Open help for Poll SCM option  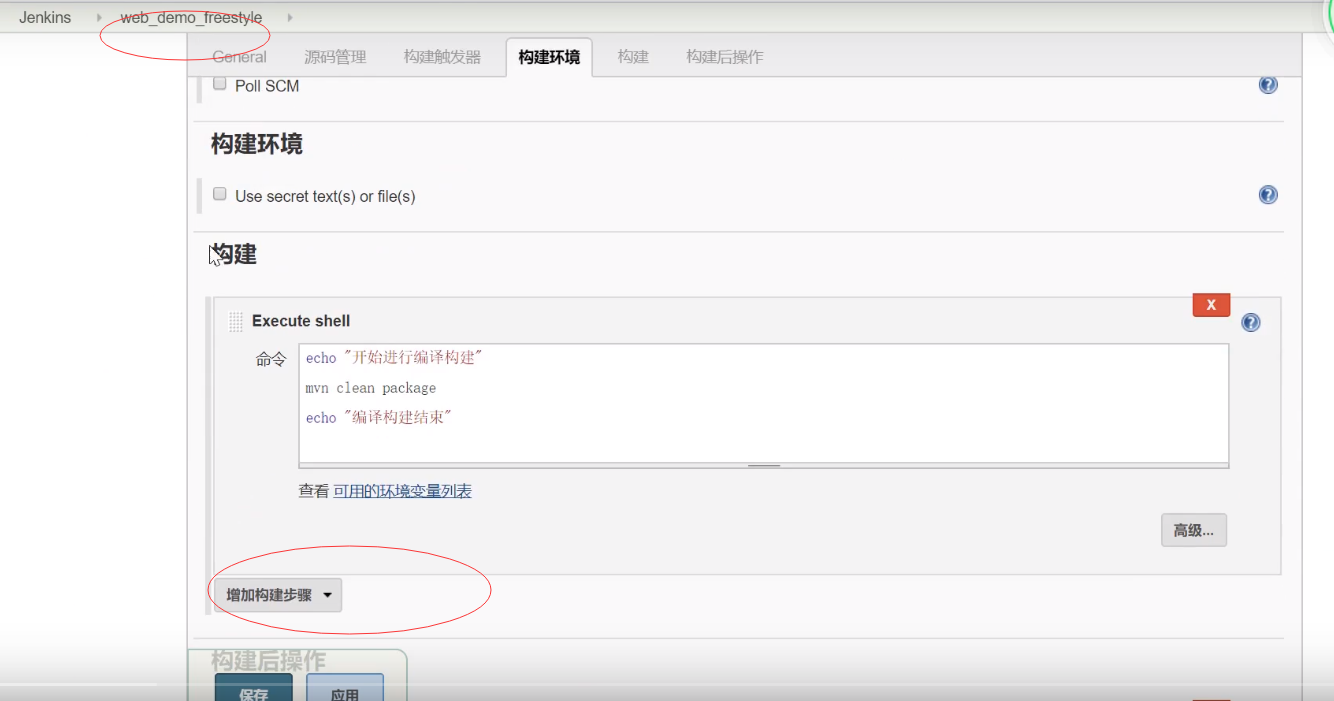(1268, 85)
